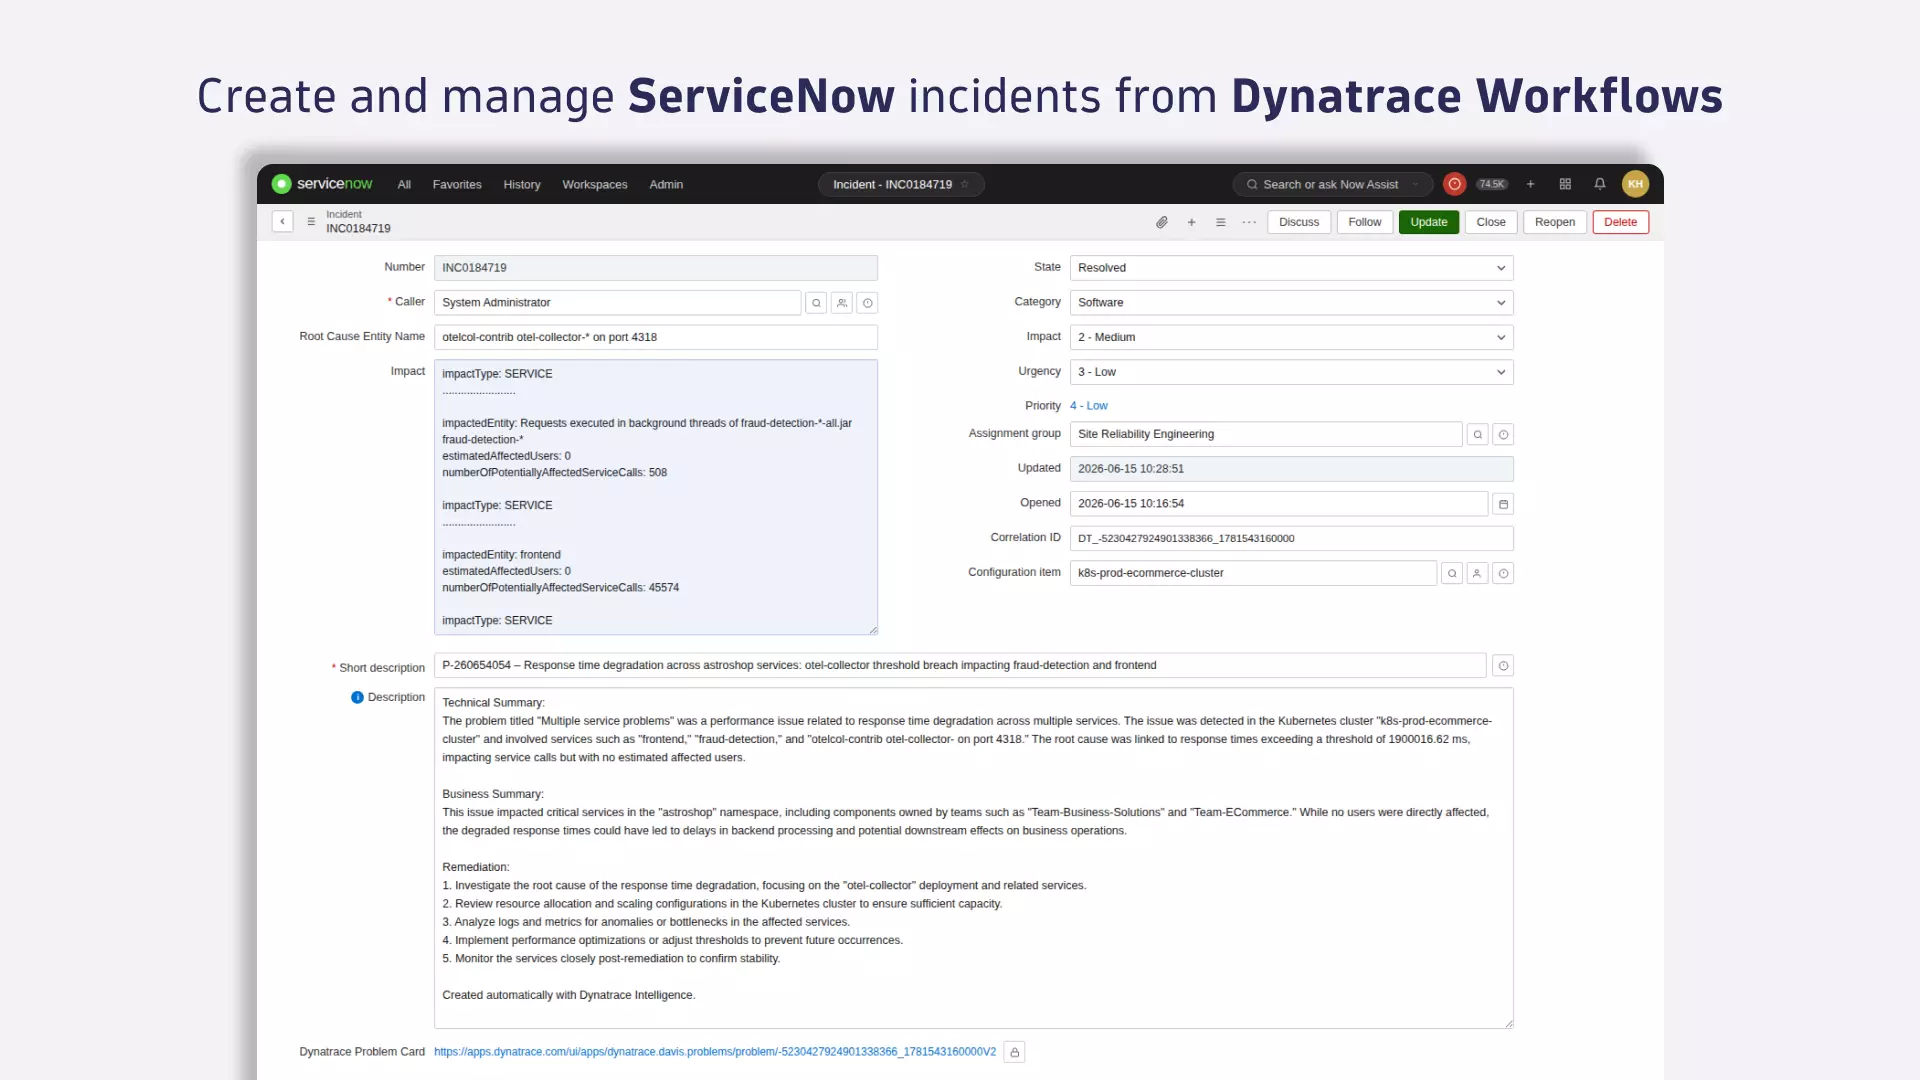
Task: Open the more options ellipsis in header
Action: [1249, 222]
